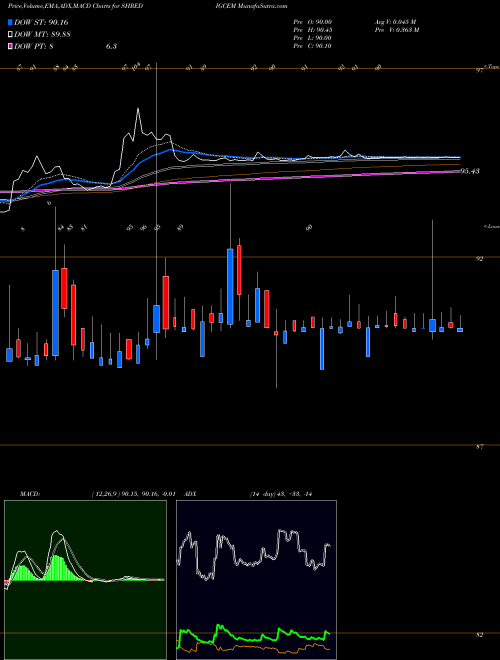
Task: Click the orange -DI line in ADX panel
Action: click(253, 647)
